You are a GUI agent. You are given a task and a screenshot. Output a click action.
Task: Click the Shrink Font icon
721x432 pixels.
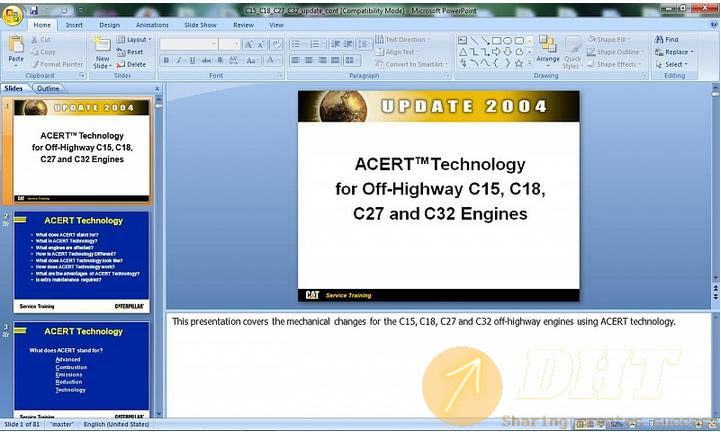coord(260,44)
